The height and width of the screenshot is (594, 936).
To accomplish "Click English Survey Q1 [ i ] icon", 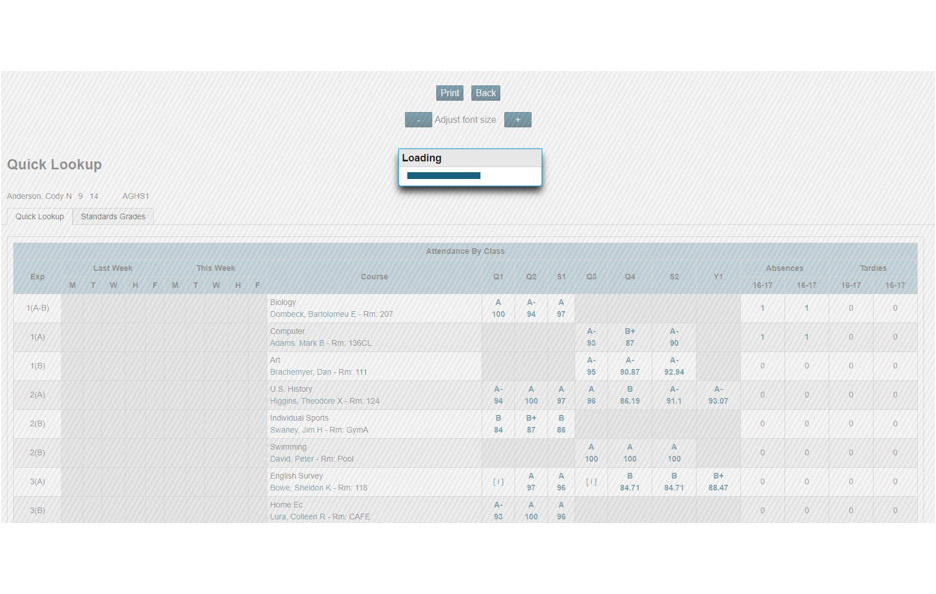I will click(498, 482).
